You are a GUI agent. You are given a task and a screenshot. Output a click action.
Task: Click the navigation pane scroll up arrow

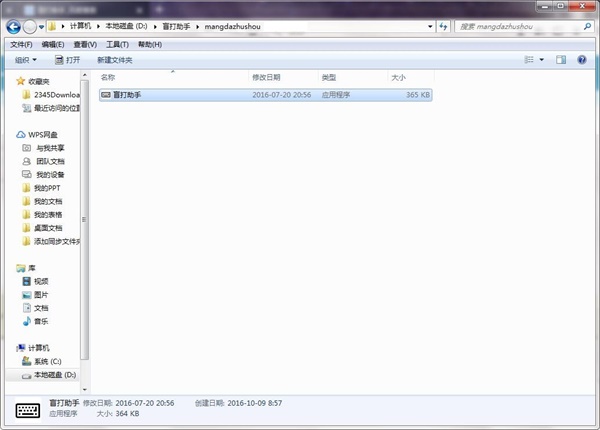point(85,75)
